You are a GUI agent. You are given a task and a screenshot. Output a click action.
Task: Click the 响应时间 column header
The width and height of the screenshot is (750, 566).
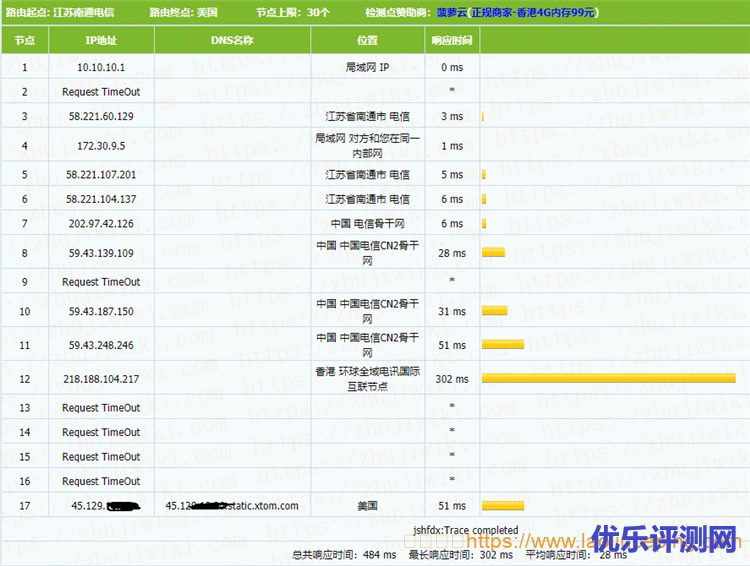452,41
